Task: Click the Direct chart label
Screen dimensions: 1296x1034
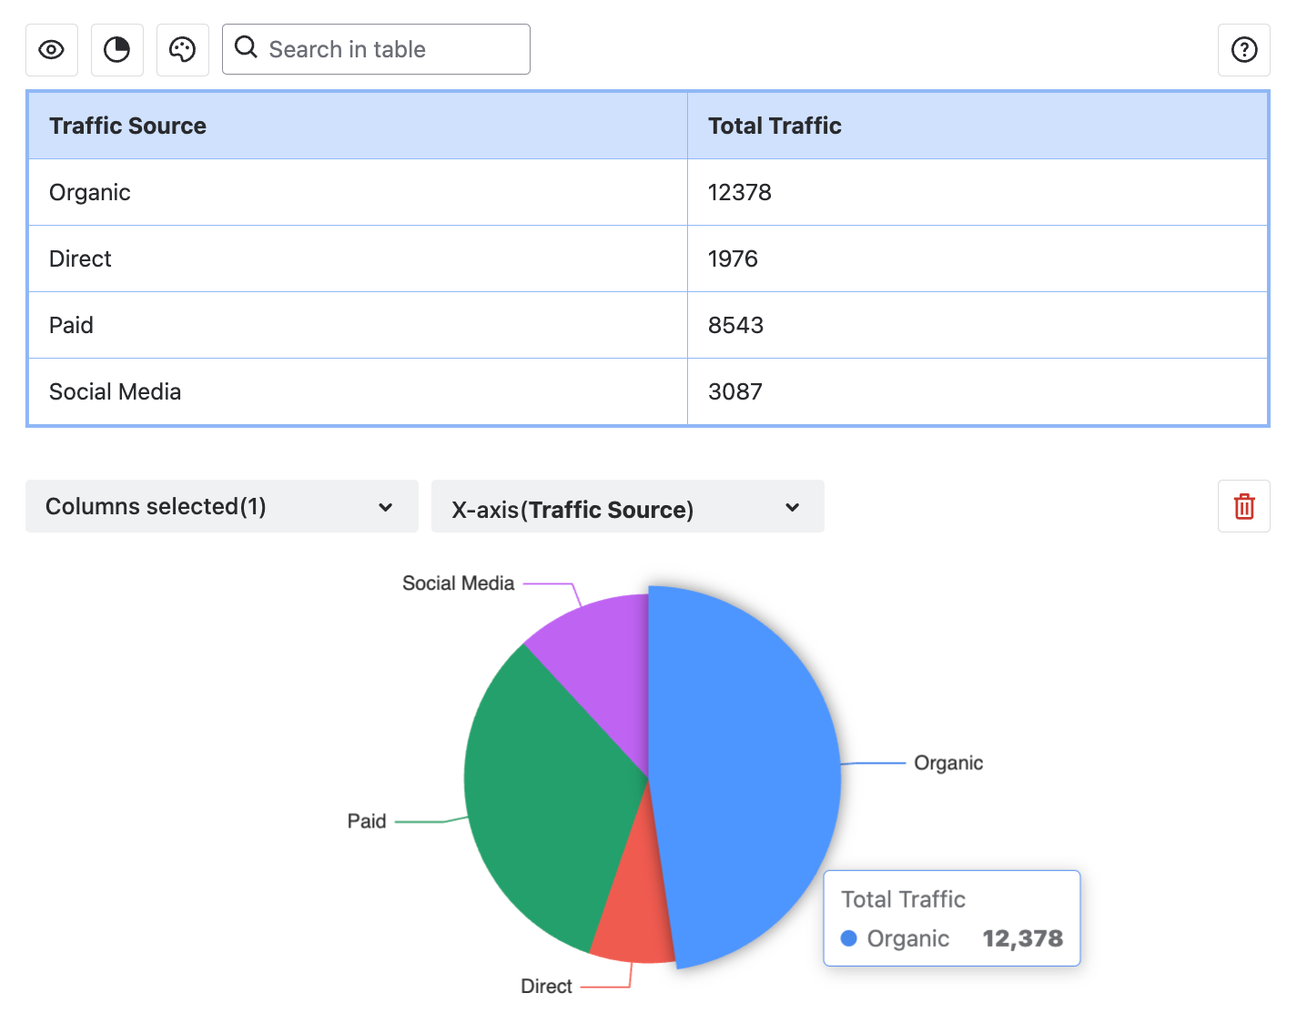Action: pyautogui.click(x=546, y=986)
